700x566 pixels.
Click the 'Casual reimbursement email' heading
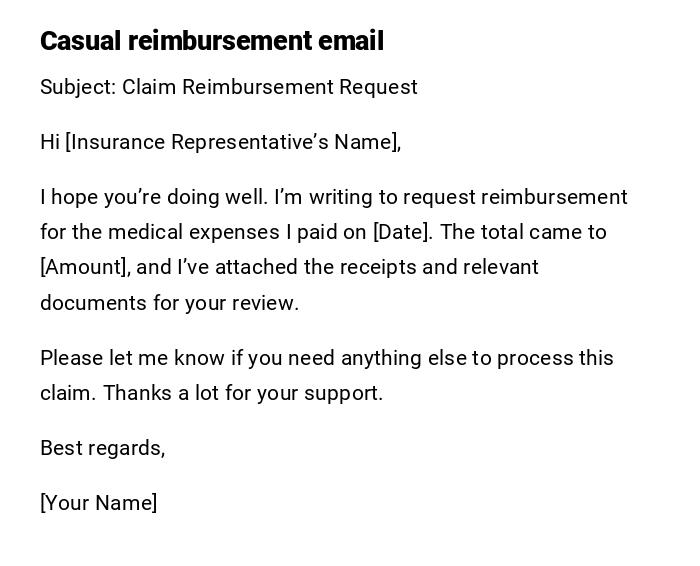[x=212, y=41]
